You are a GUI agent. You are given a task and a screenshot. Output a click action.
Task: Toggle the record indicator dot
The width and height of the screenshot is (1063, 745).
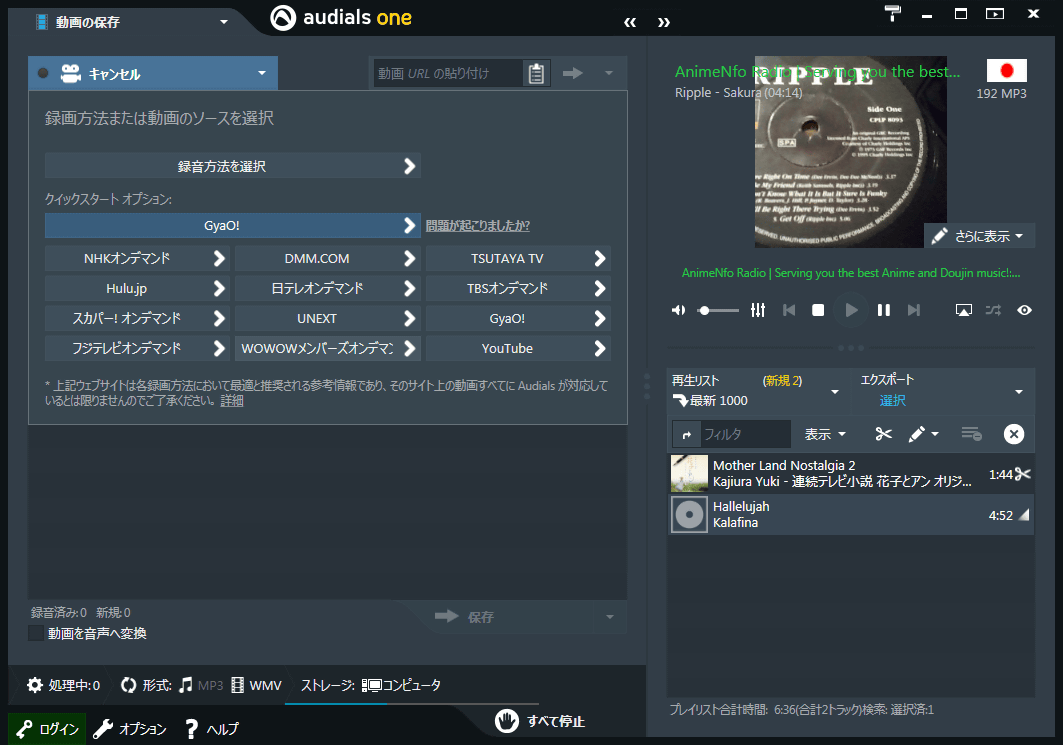coord(43,73)
